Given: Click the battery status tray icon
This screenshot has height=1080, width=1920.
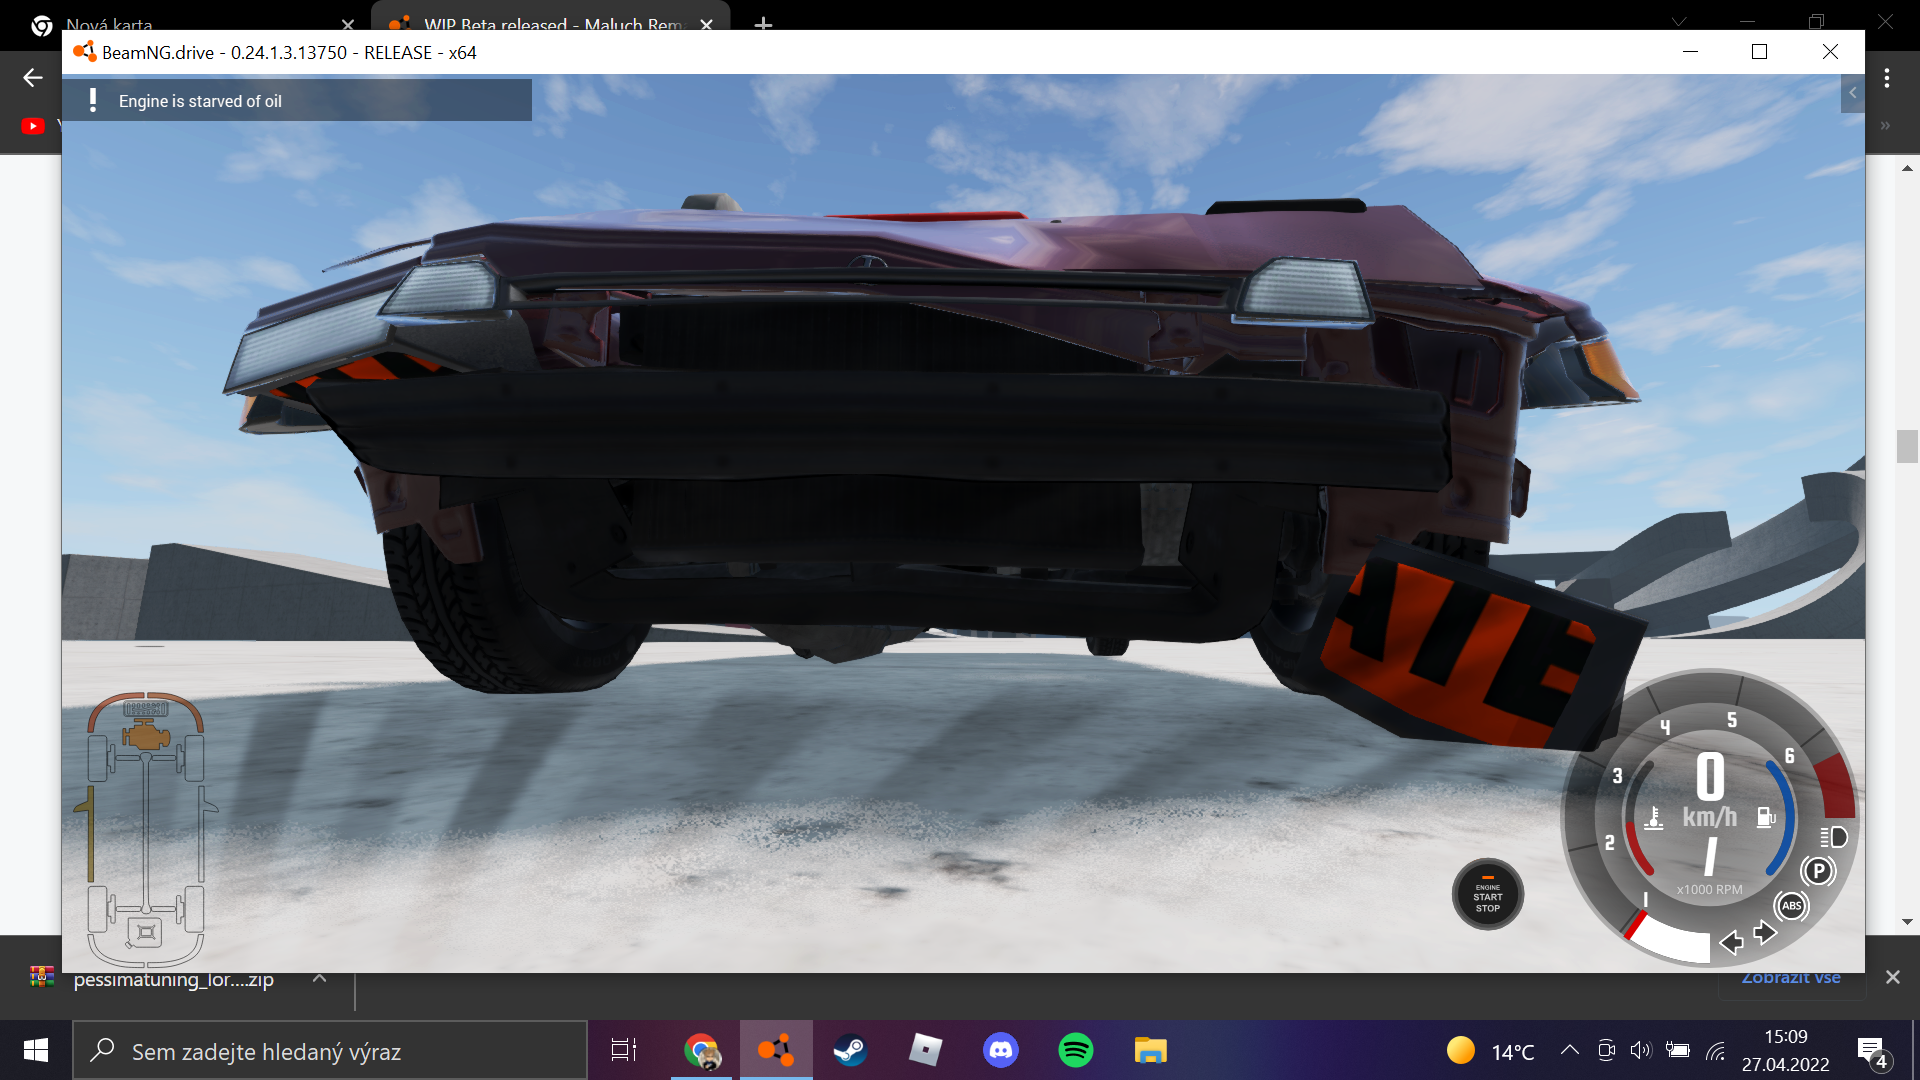Looking at the screenshot, I should [x=1678, y=1050].
